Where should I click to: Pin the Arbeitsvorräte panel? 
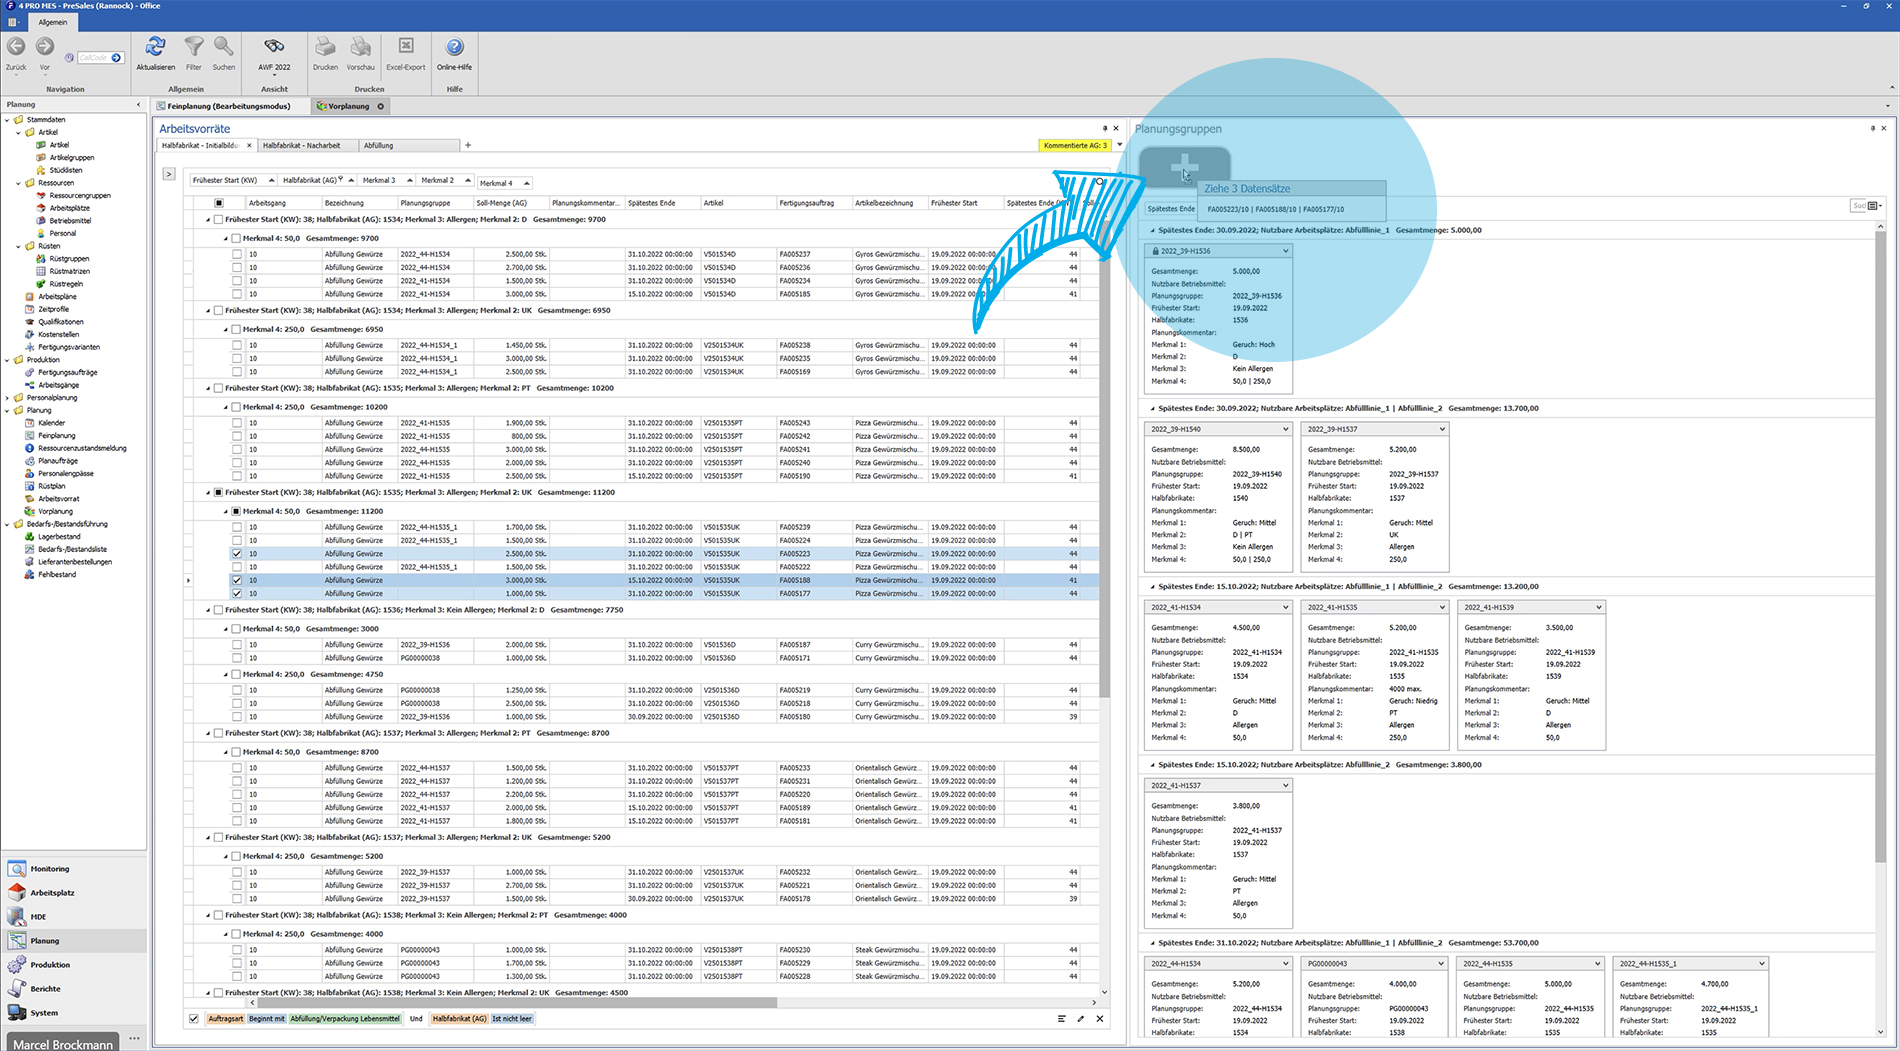tap(1105, 128)
